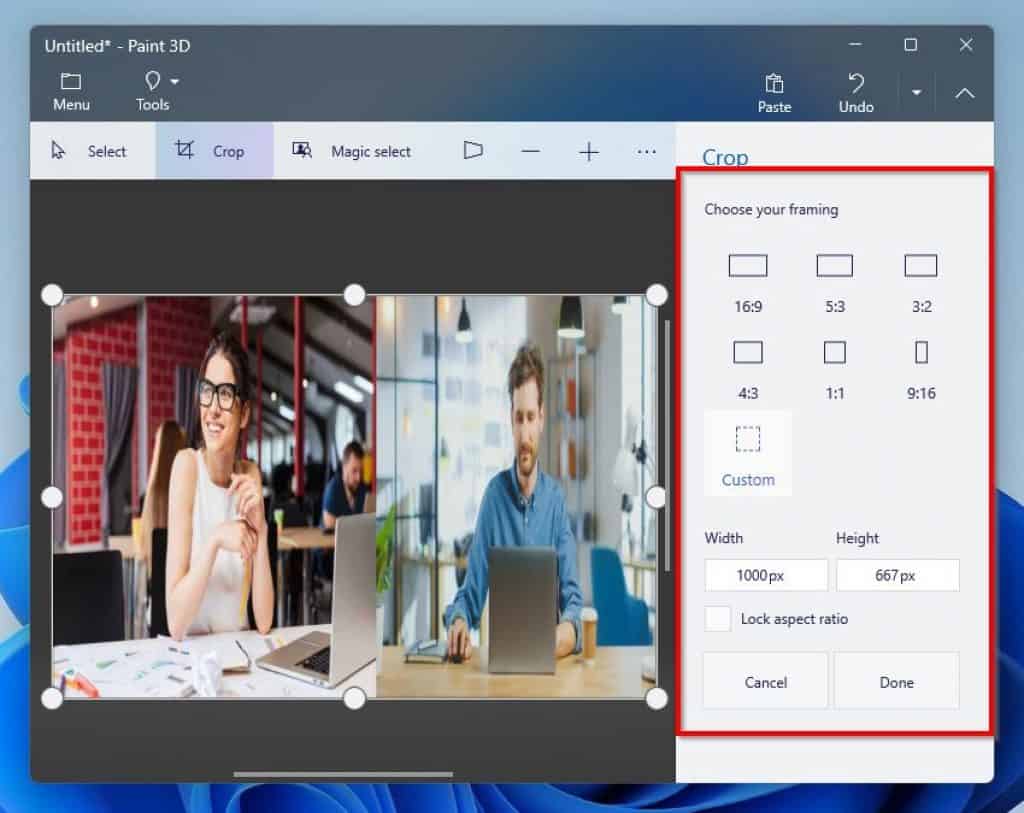
Task: Cancel the crop operation
Action: 765,682
